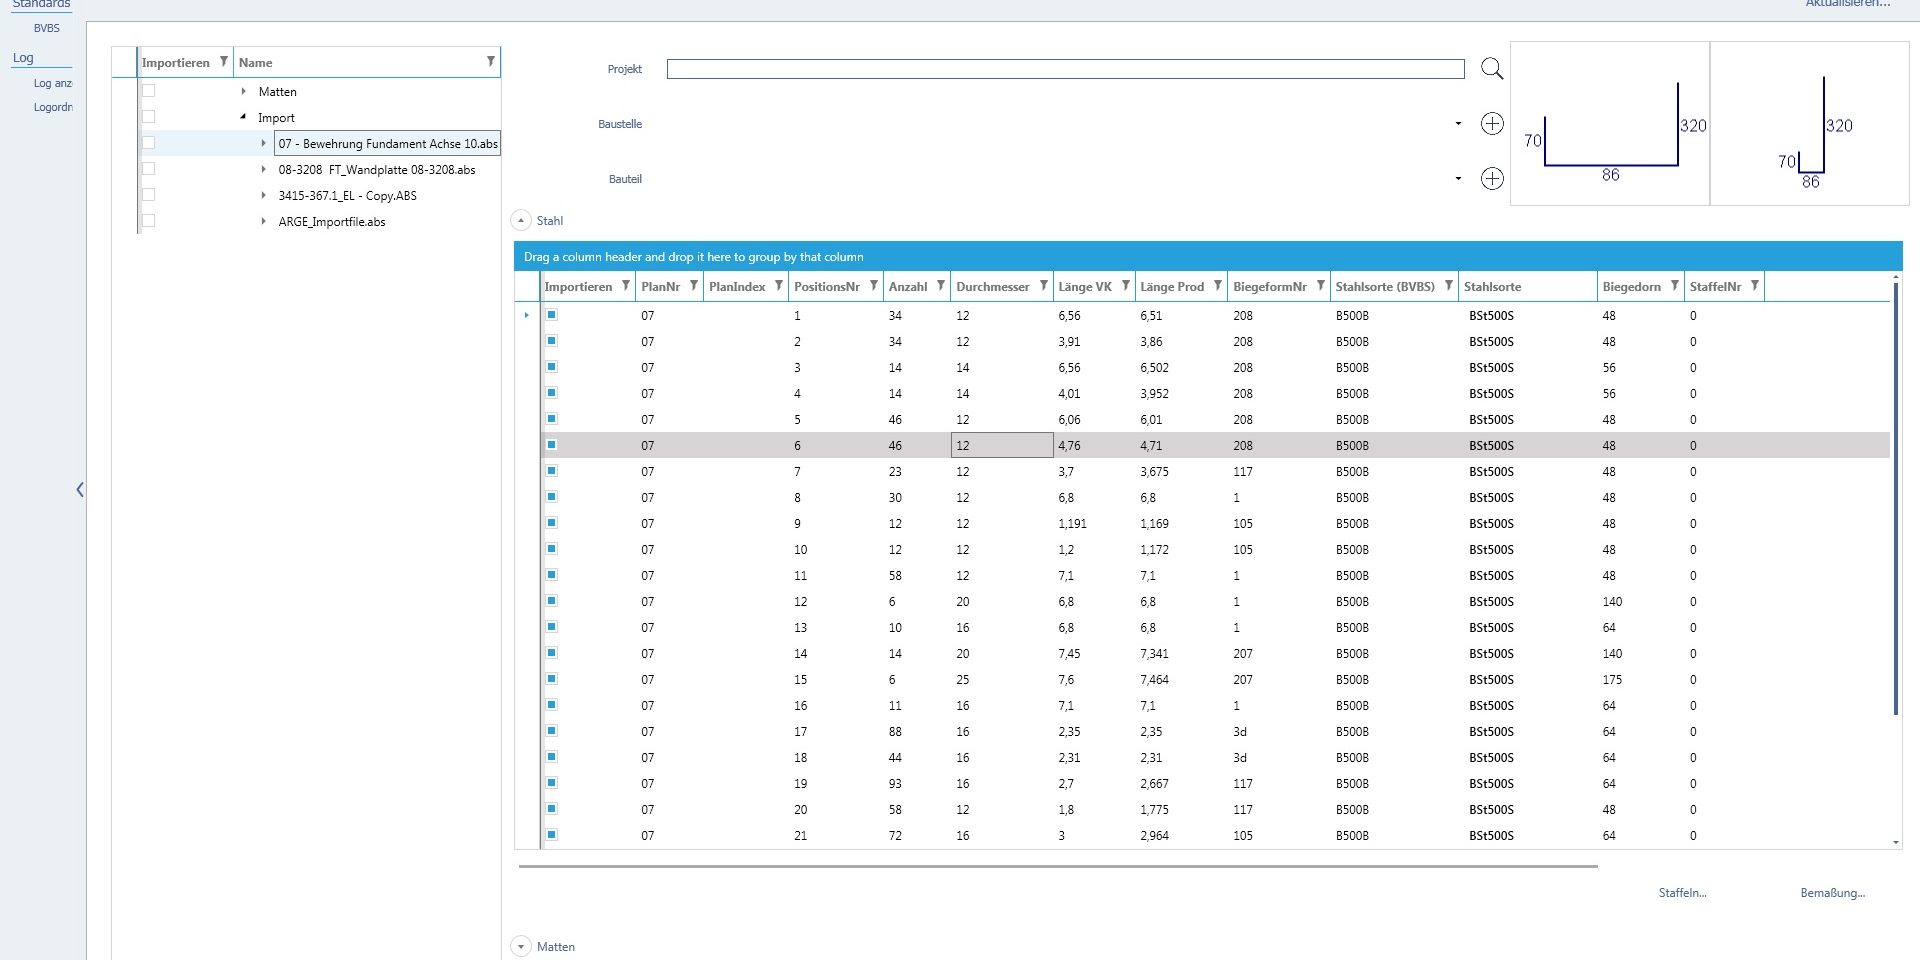Viewport: 1920px width, 960px height.
Task: Expand the Matten section at the bottom
Action: pyautogui.click(x=521, y=946)
